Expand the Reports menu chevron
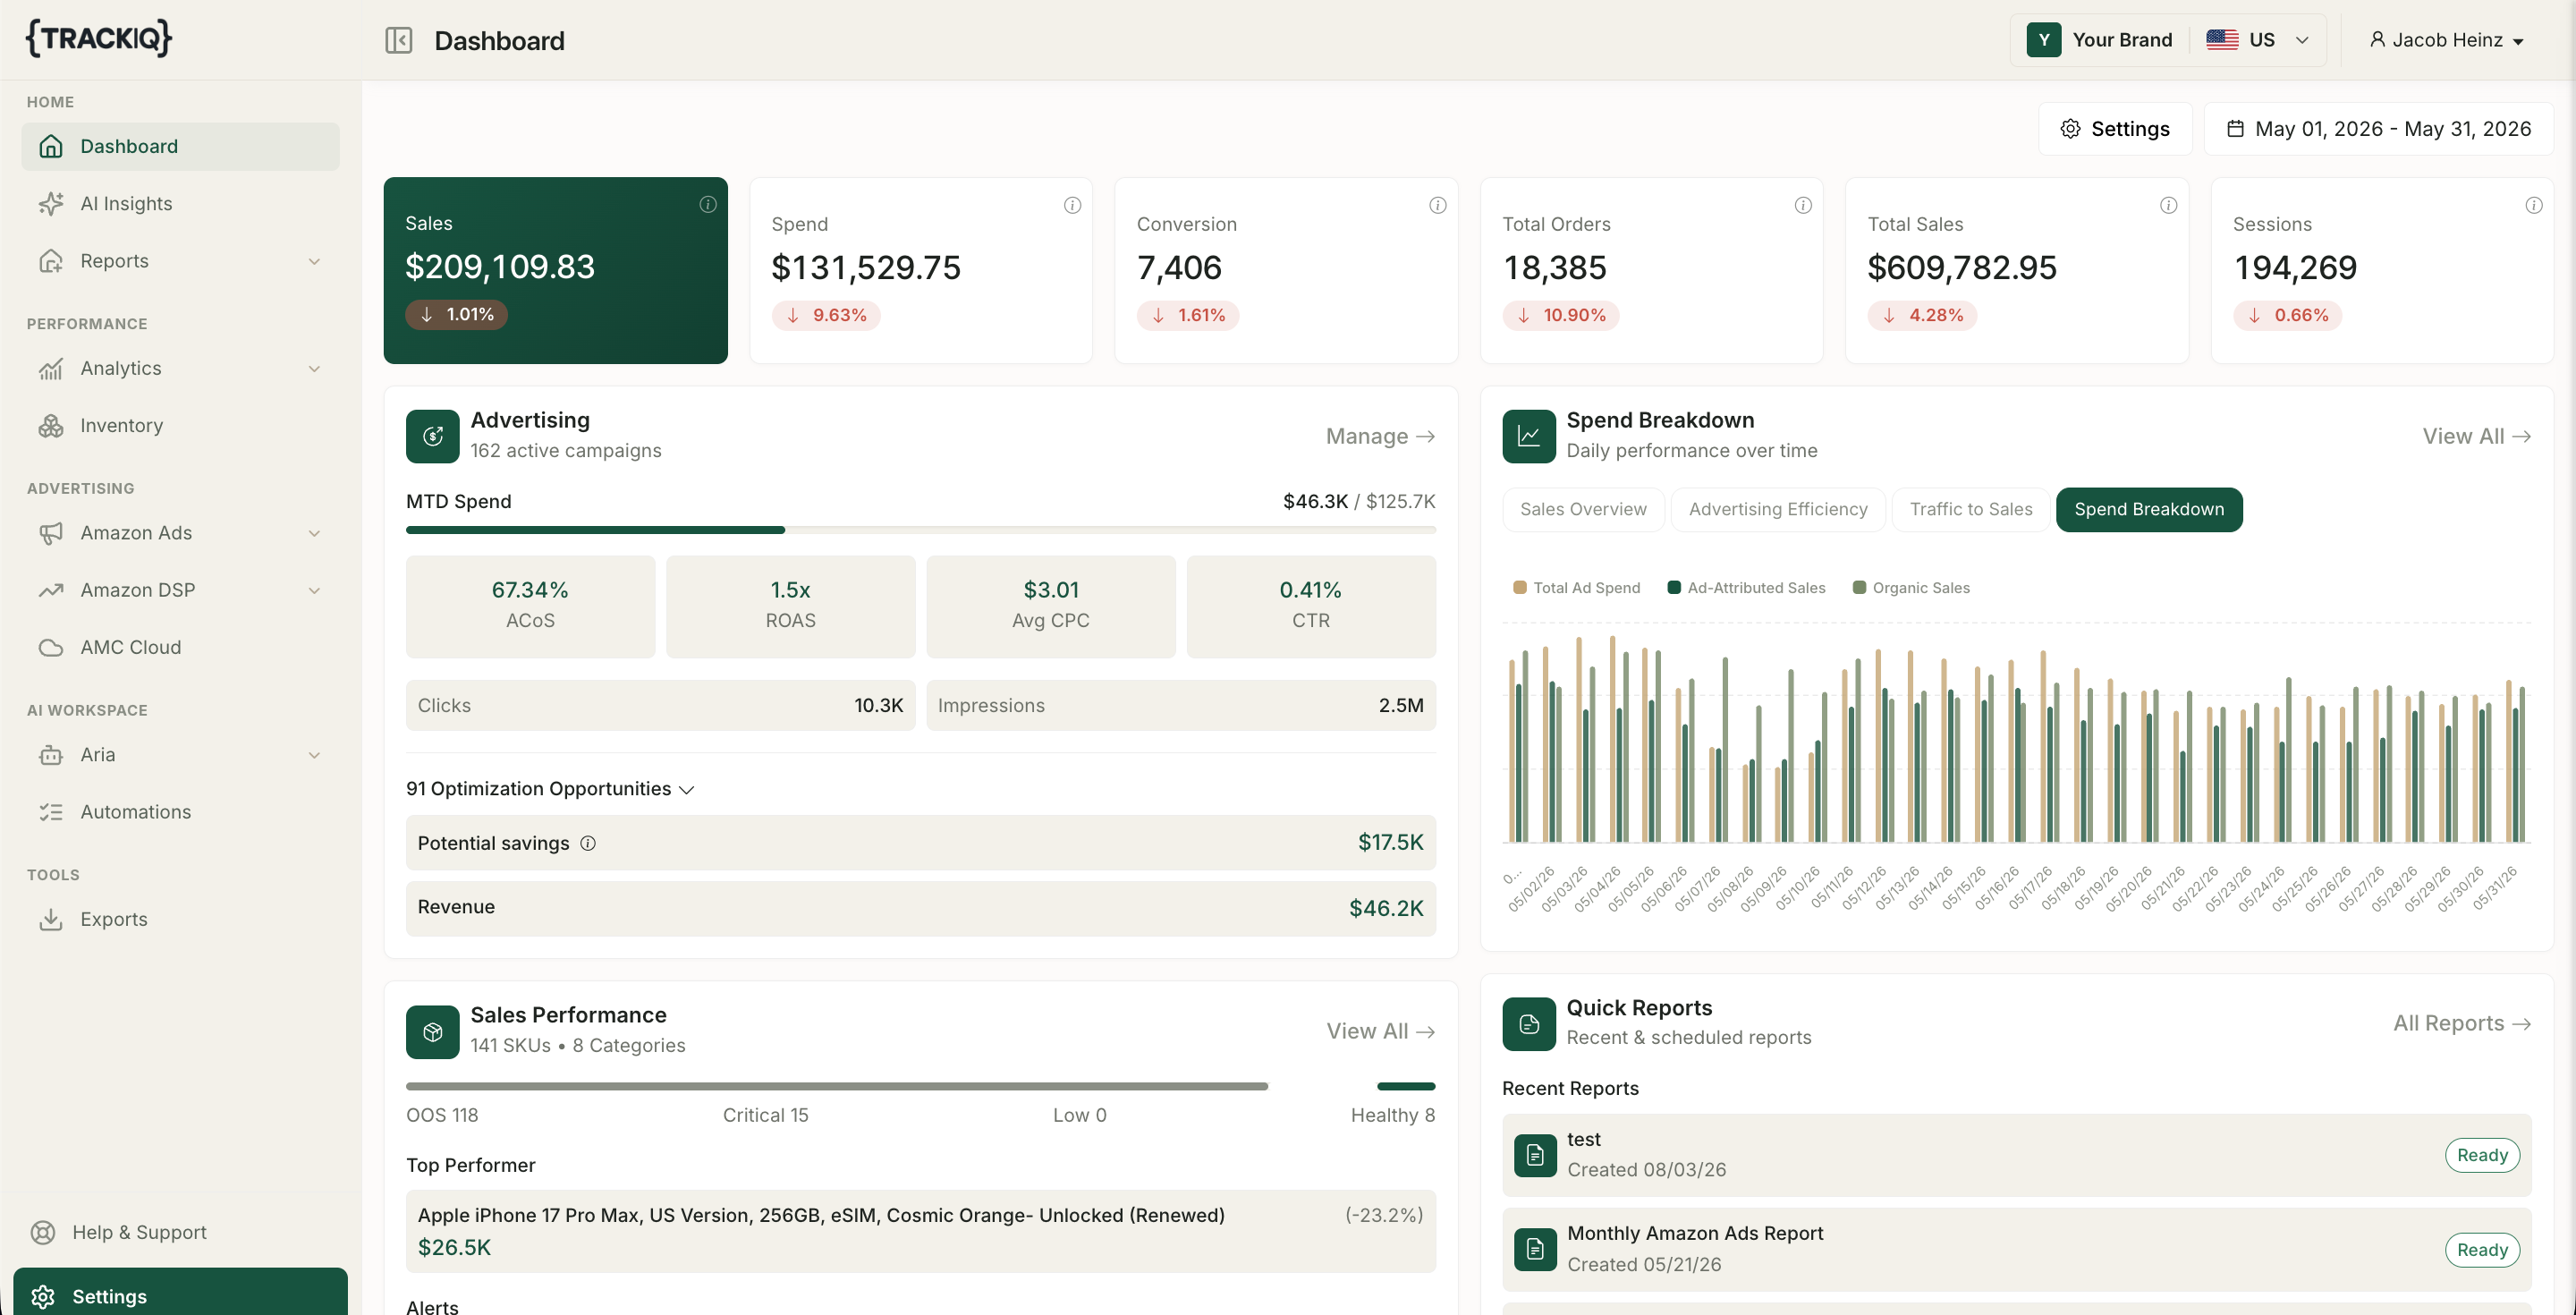2576x1315 pixels. 314,262
